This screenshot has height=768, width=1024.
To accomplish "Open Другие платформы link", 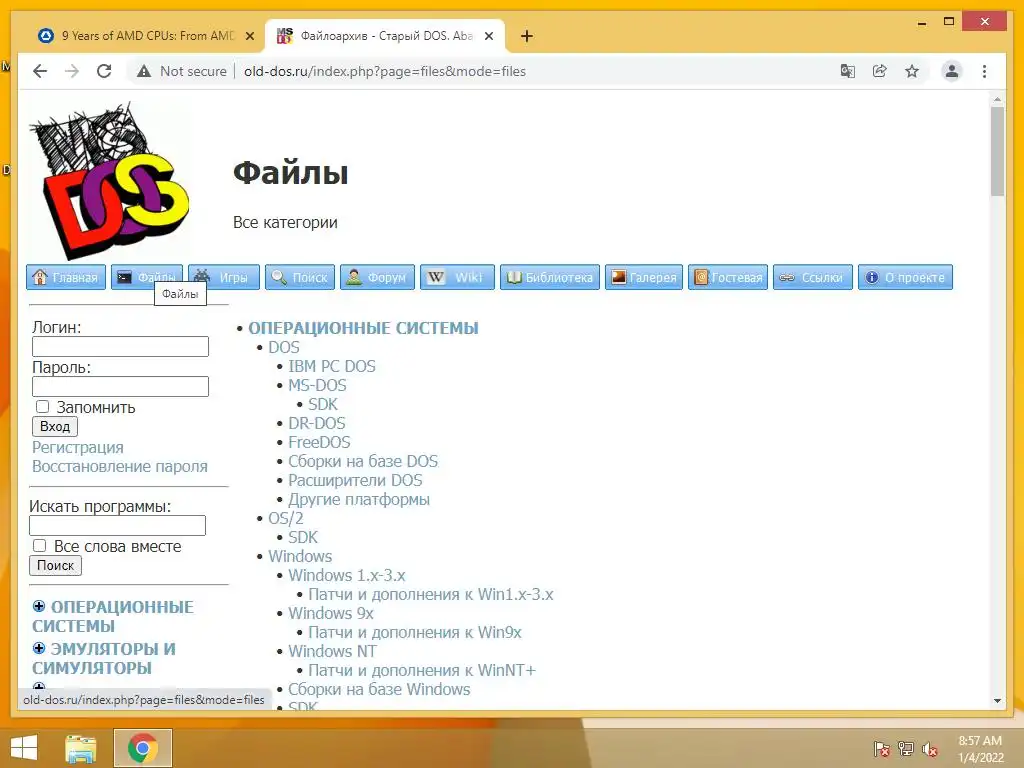I will point(359,499).
